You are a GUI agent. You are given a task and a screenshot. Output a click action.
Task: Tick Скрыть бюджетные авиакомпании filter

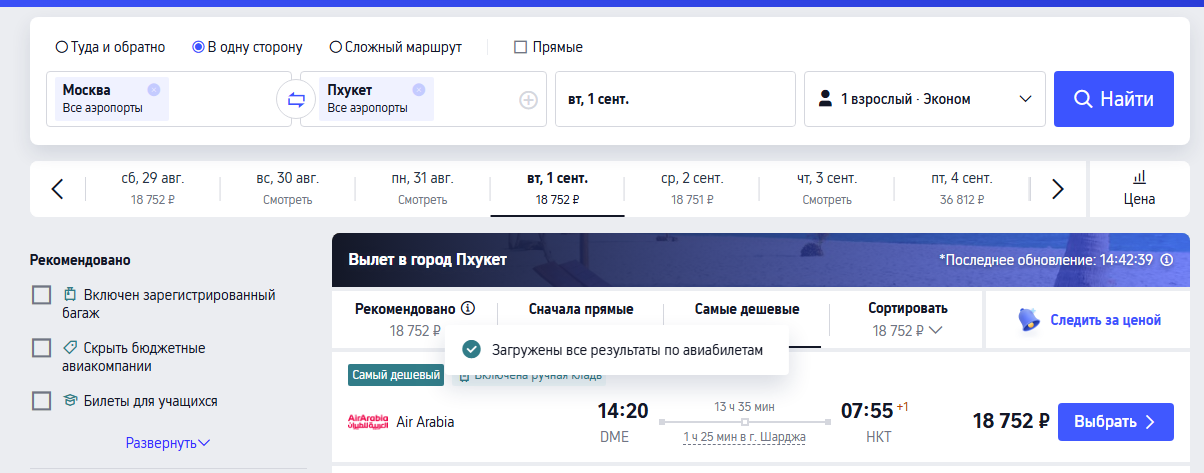coord(42,348)
